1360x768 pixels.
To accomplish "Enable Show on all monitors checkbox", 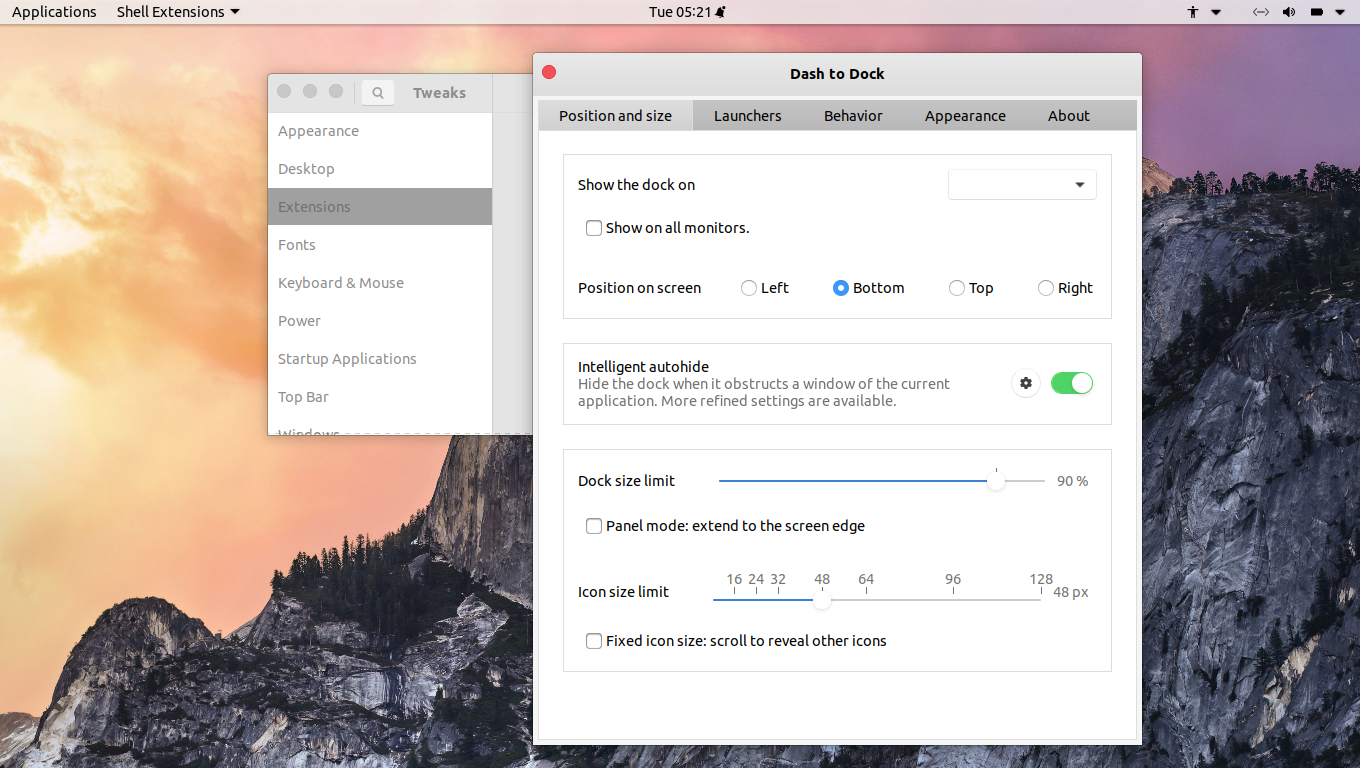I will point(594,228).
